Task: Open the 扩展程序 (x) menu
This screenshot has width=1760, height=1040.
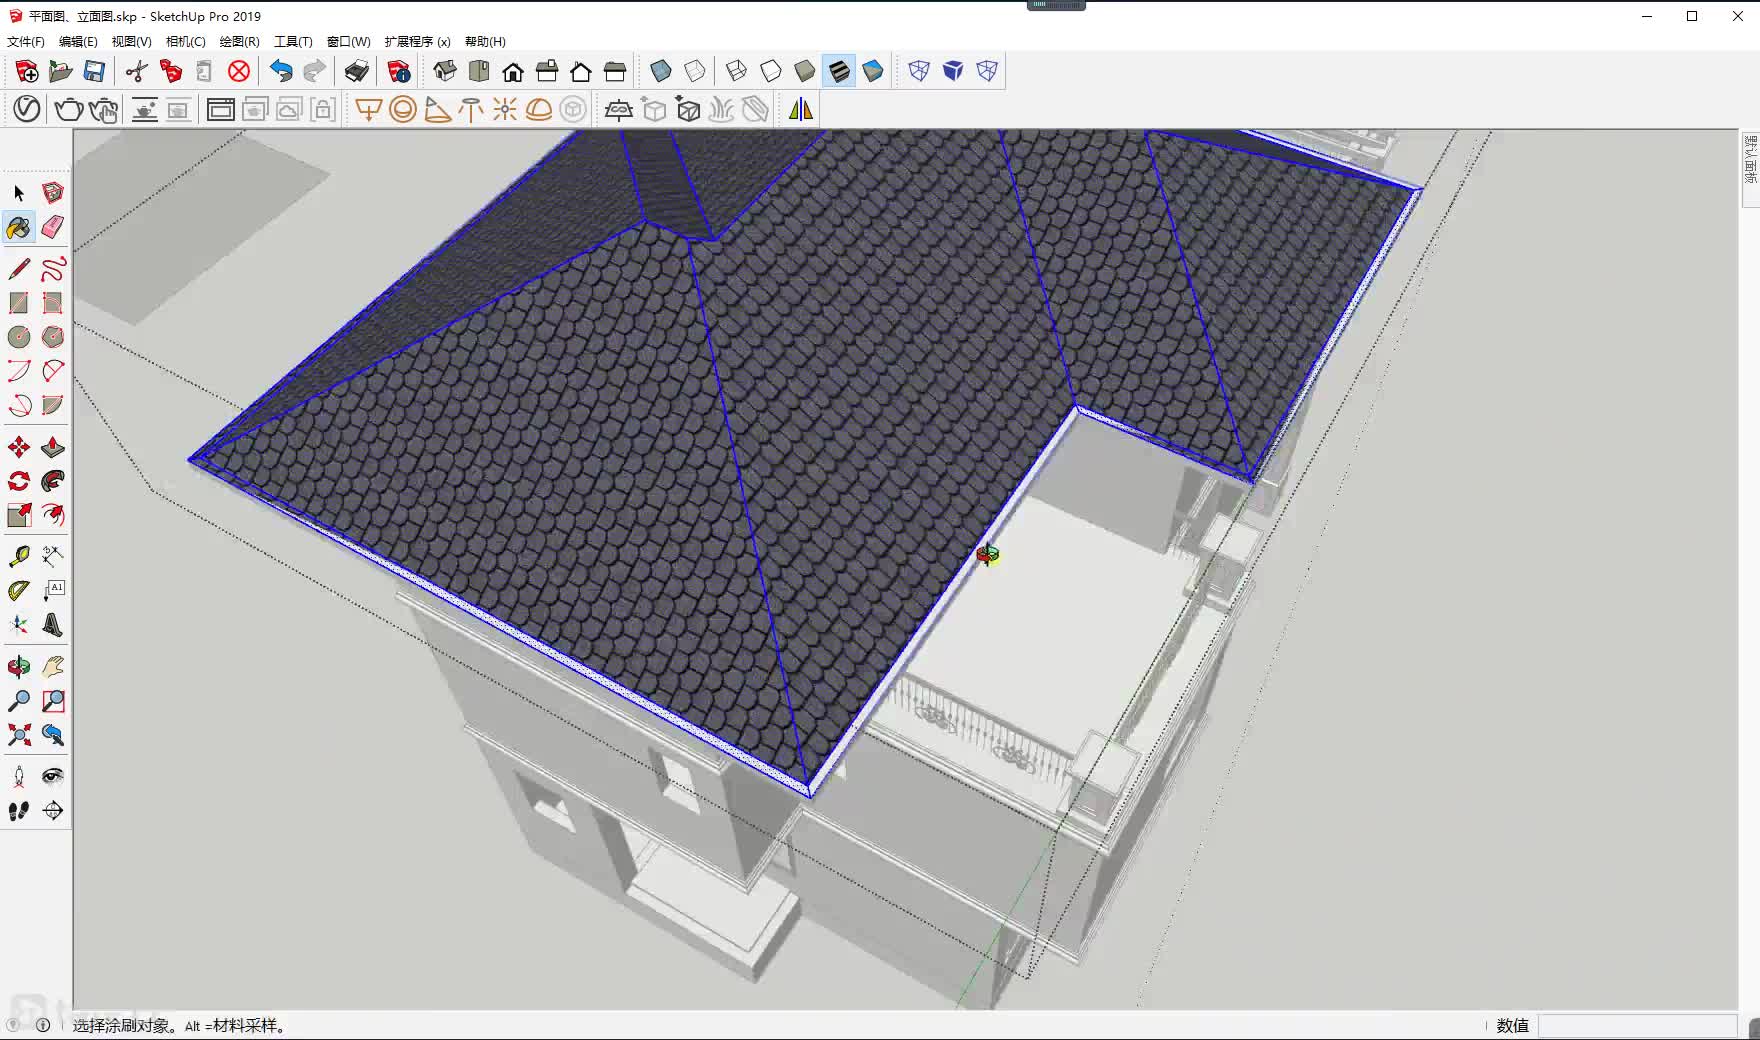Action: point(417,41)
